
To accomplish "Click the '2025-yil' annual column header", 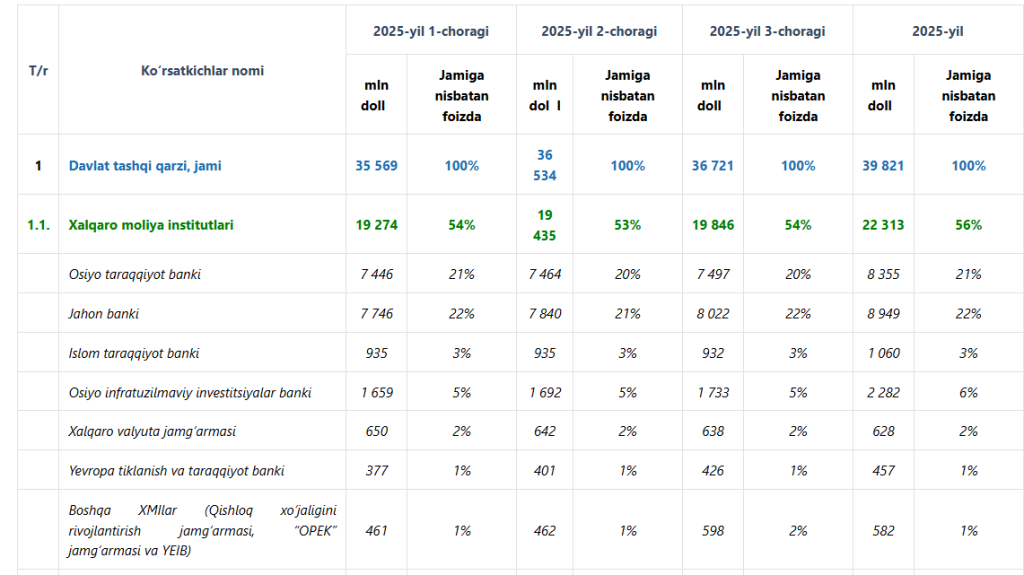I will pos(937,31).
